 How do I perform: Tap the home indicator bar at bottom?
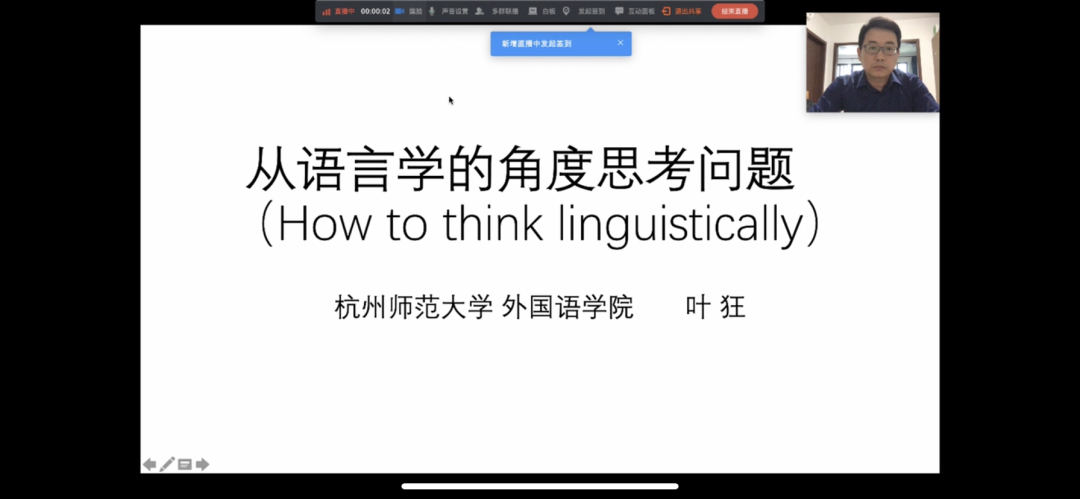(x=540, y=487)
